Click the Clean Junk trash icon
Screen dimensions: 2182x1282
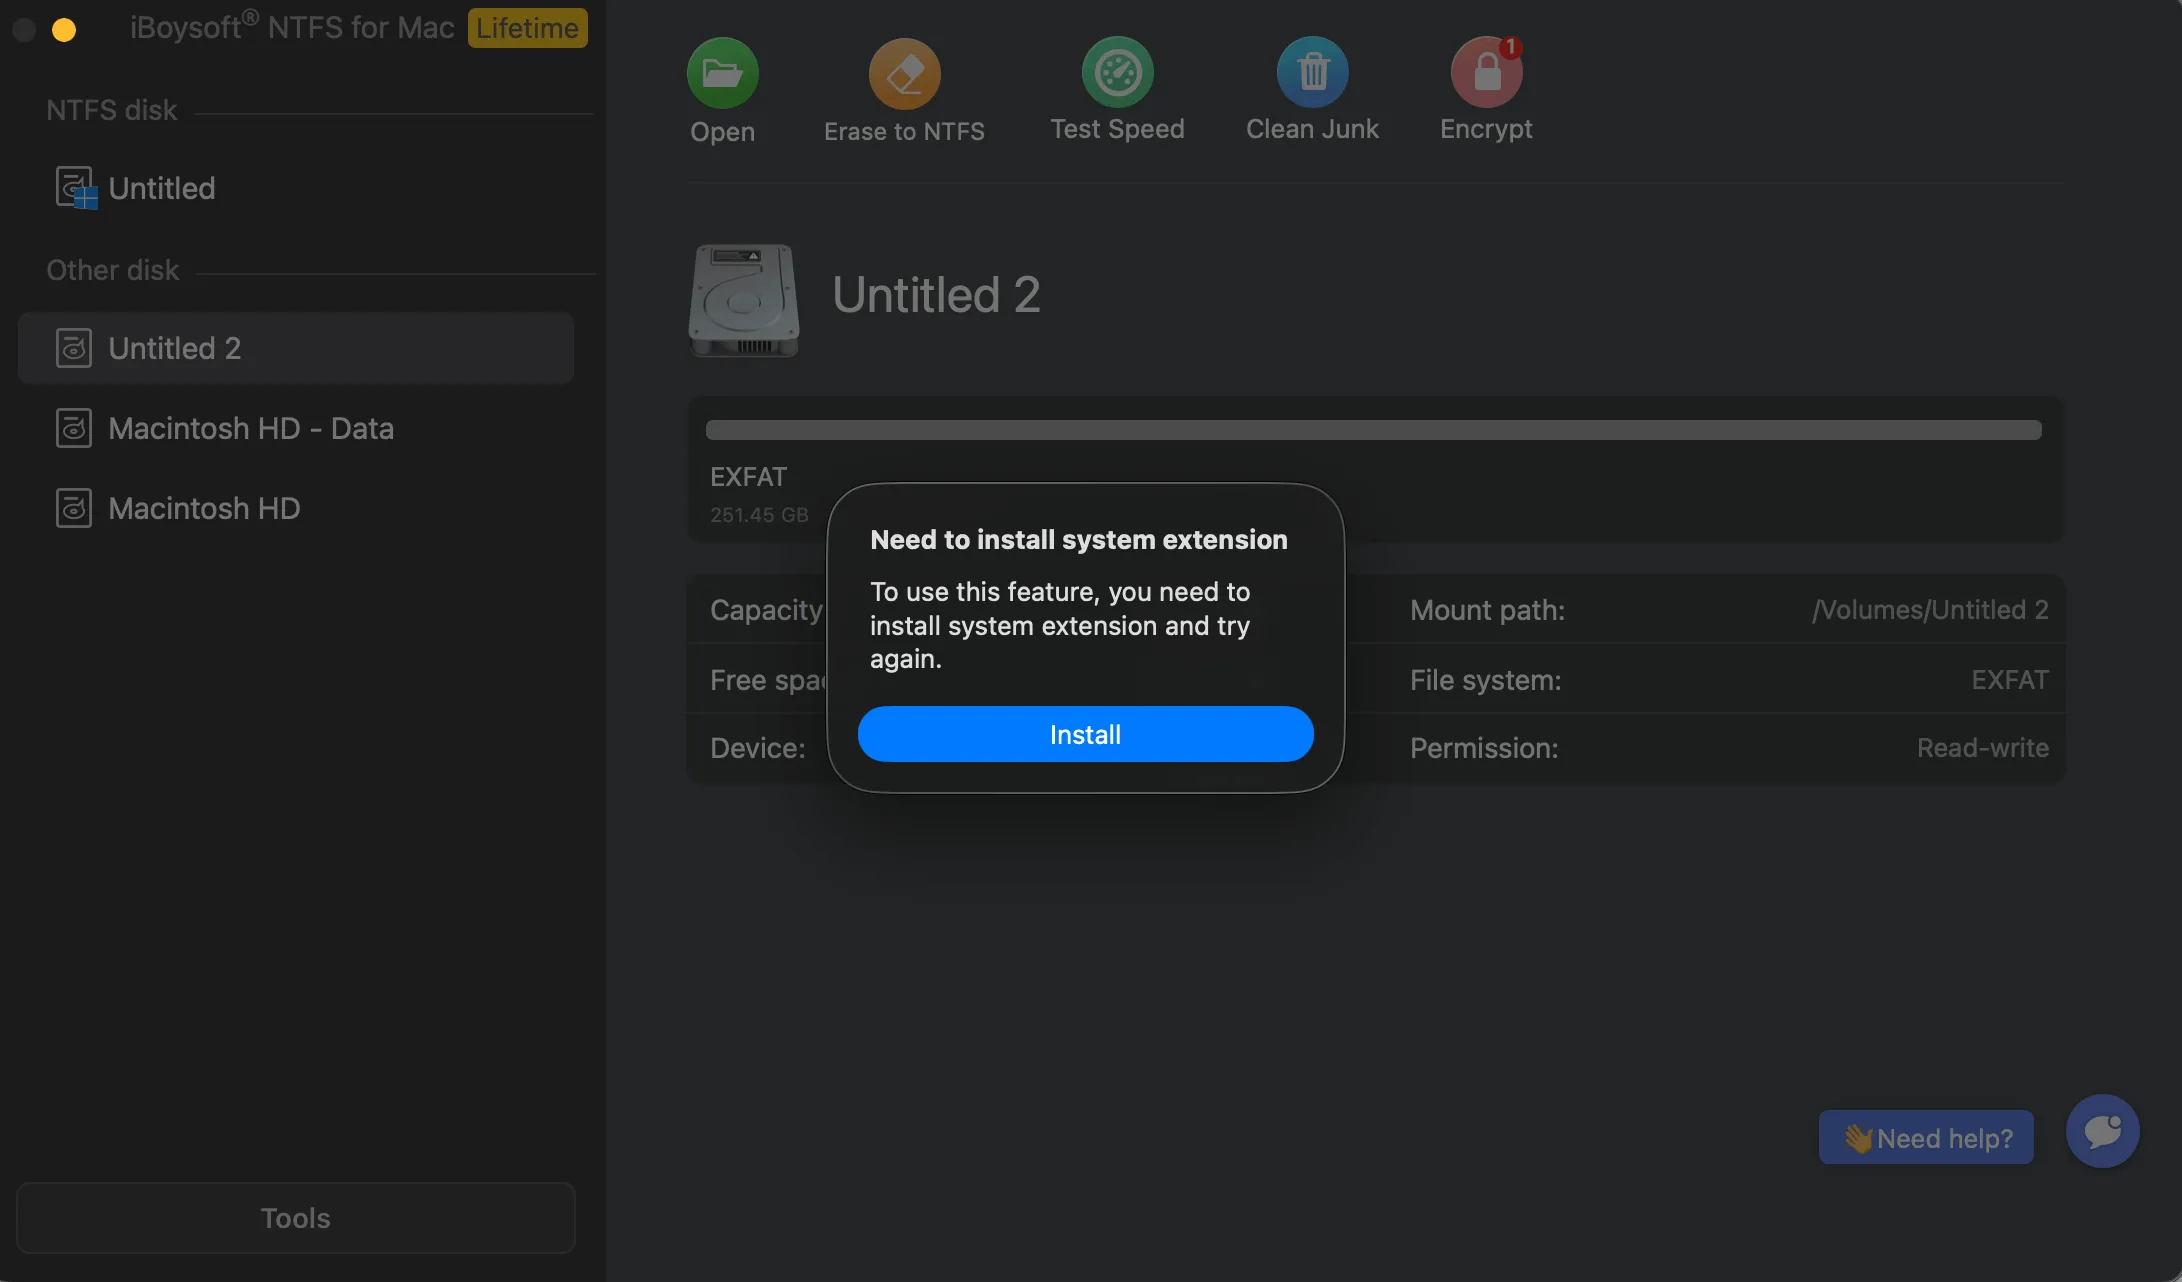pos(1312,72)
